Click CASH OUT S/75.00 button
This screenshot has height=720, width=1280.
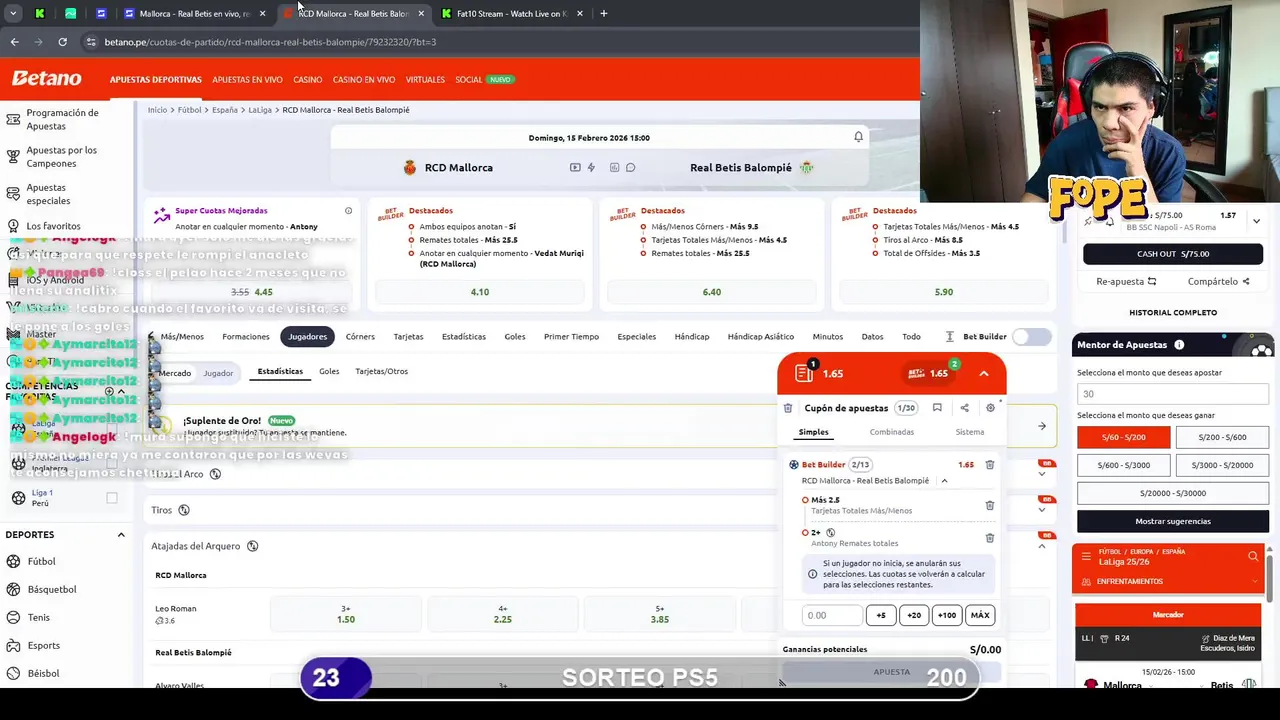pos(1173,254)
